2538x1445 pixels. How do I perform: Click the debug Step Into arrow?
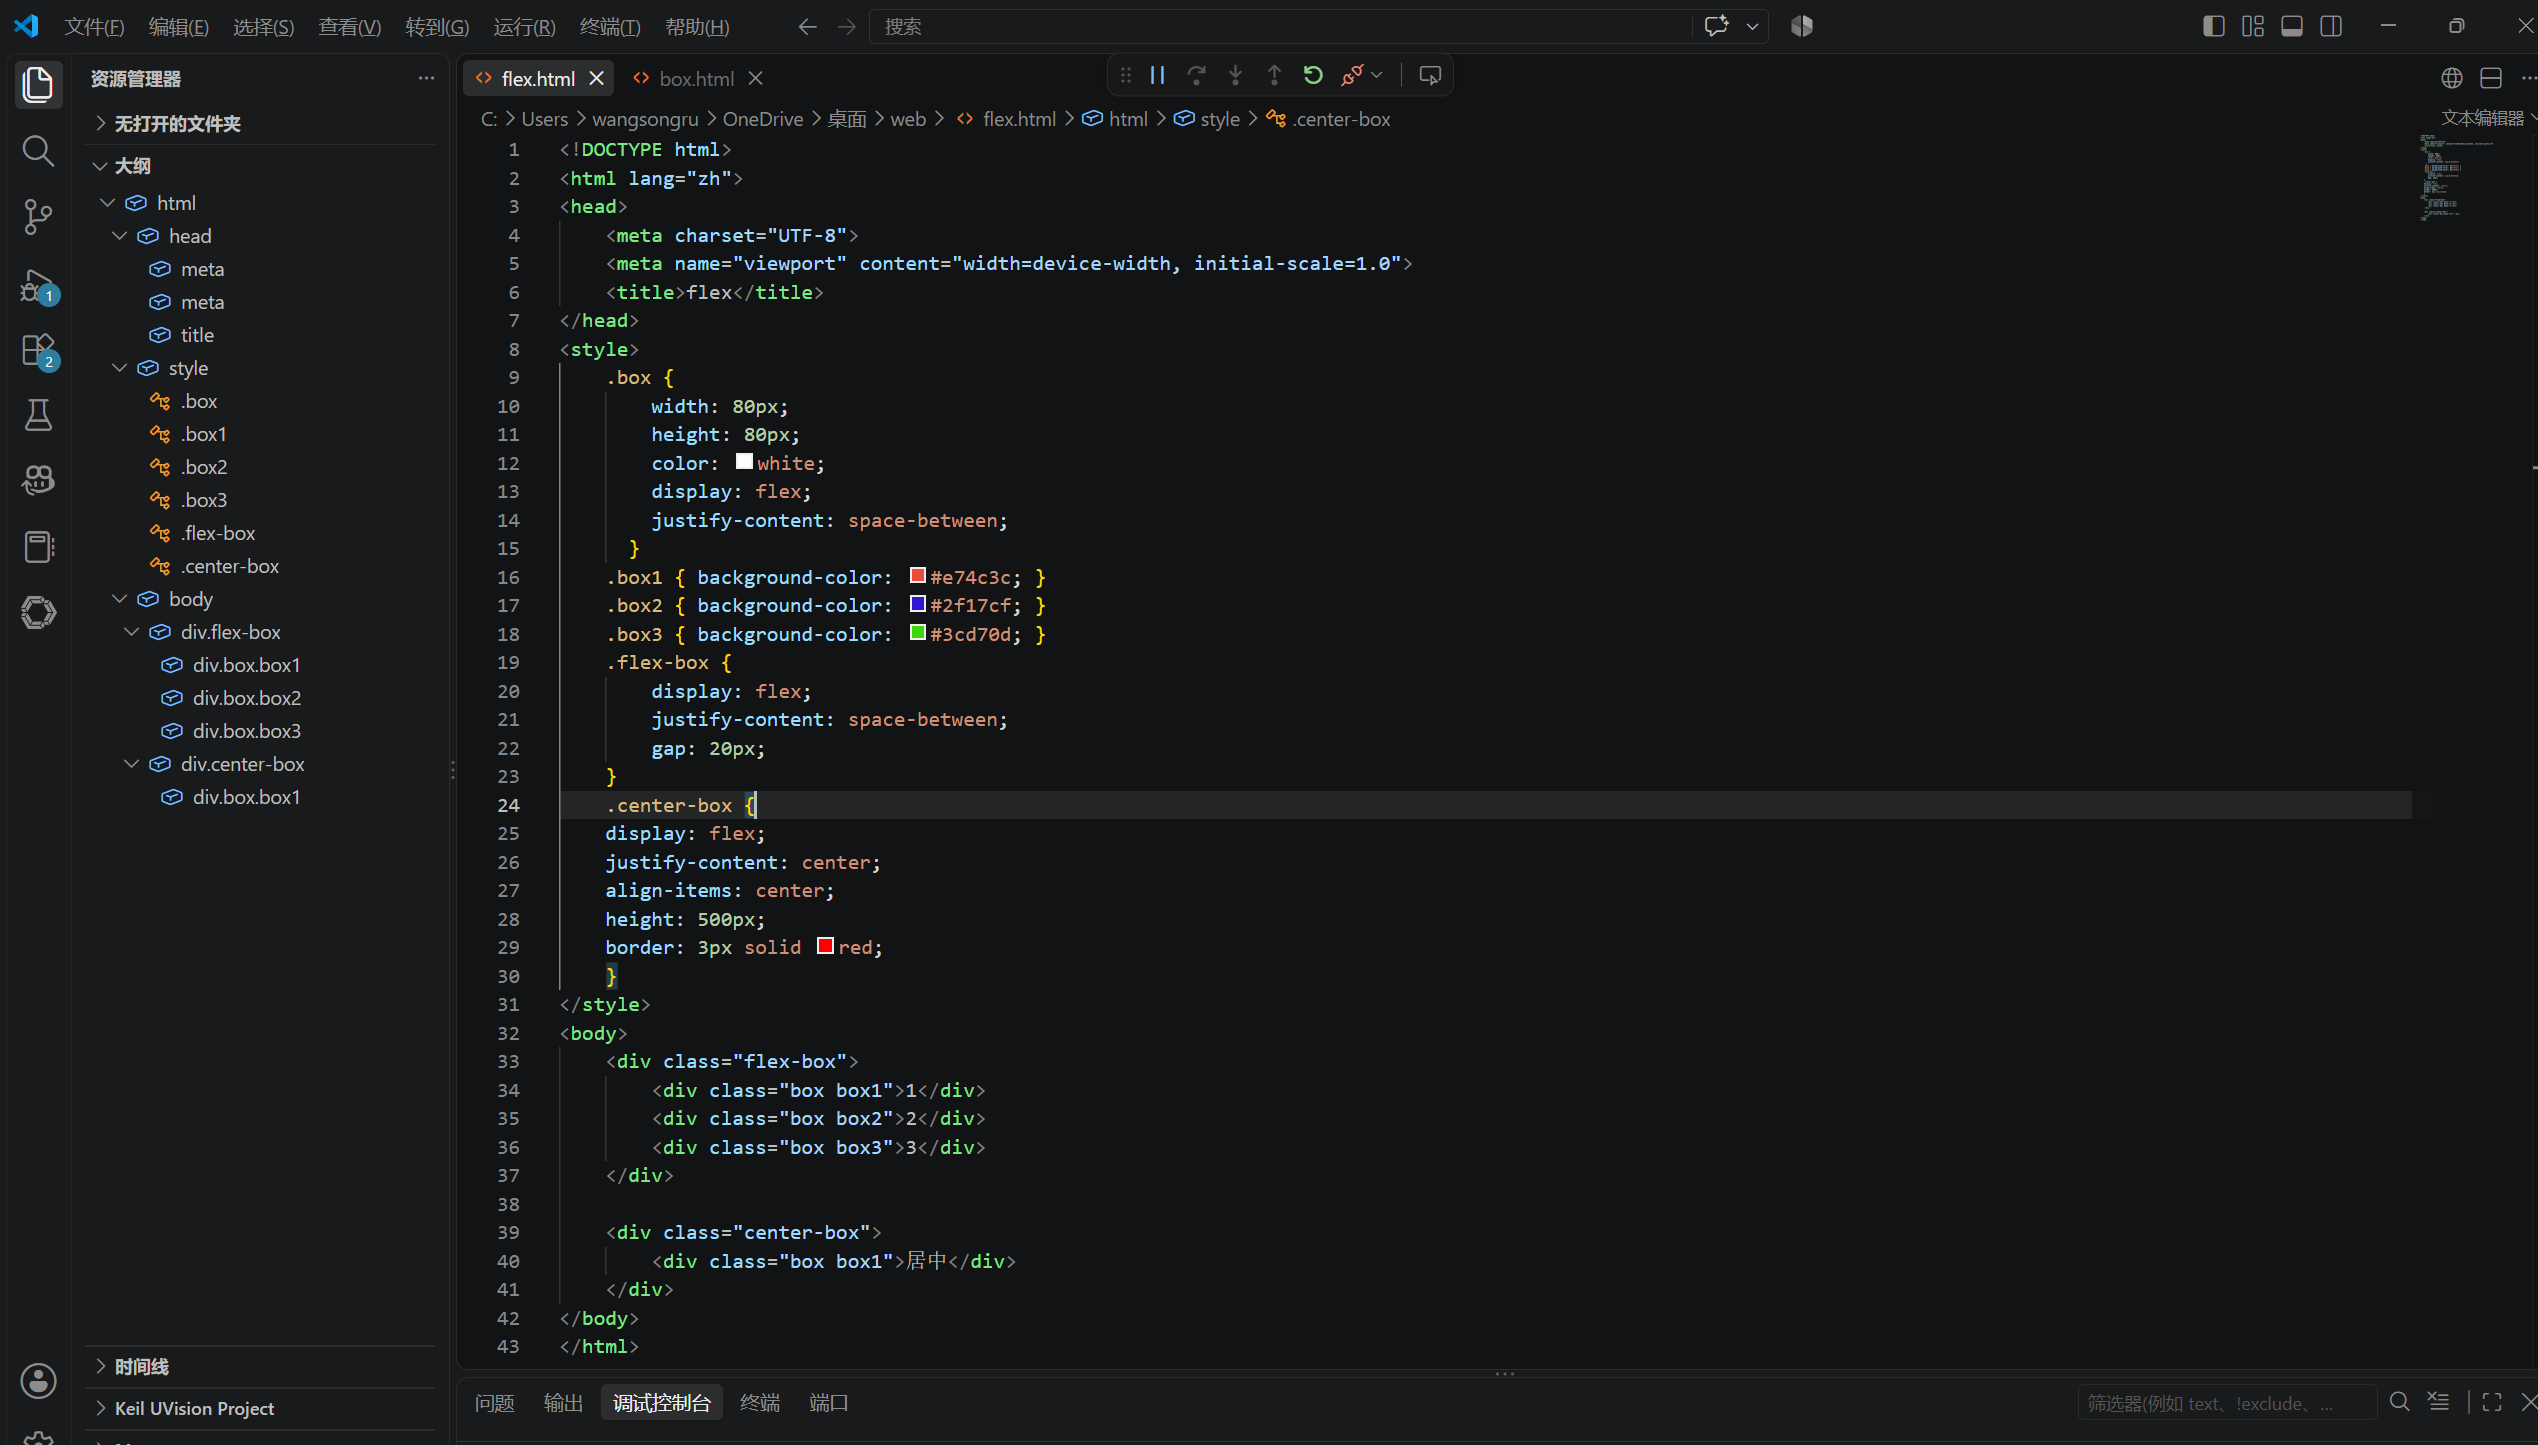point(1235,75)
